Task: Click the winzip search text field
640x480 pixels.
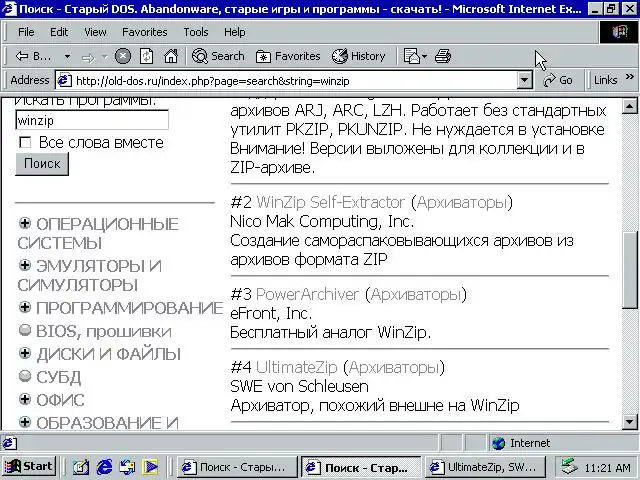Action: pyautogui.click(x=92, y=121)
